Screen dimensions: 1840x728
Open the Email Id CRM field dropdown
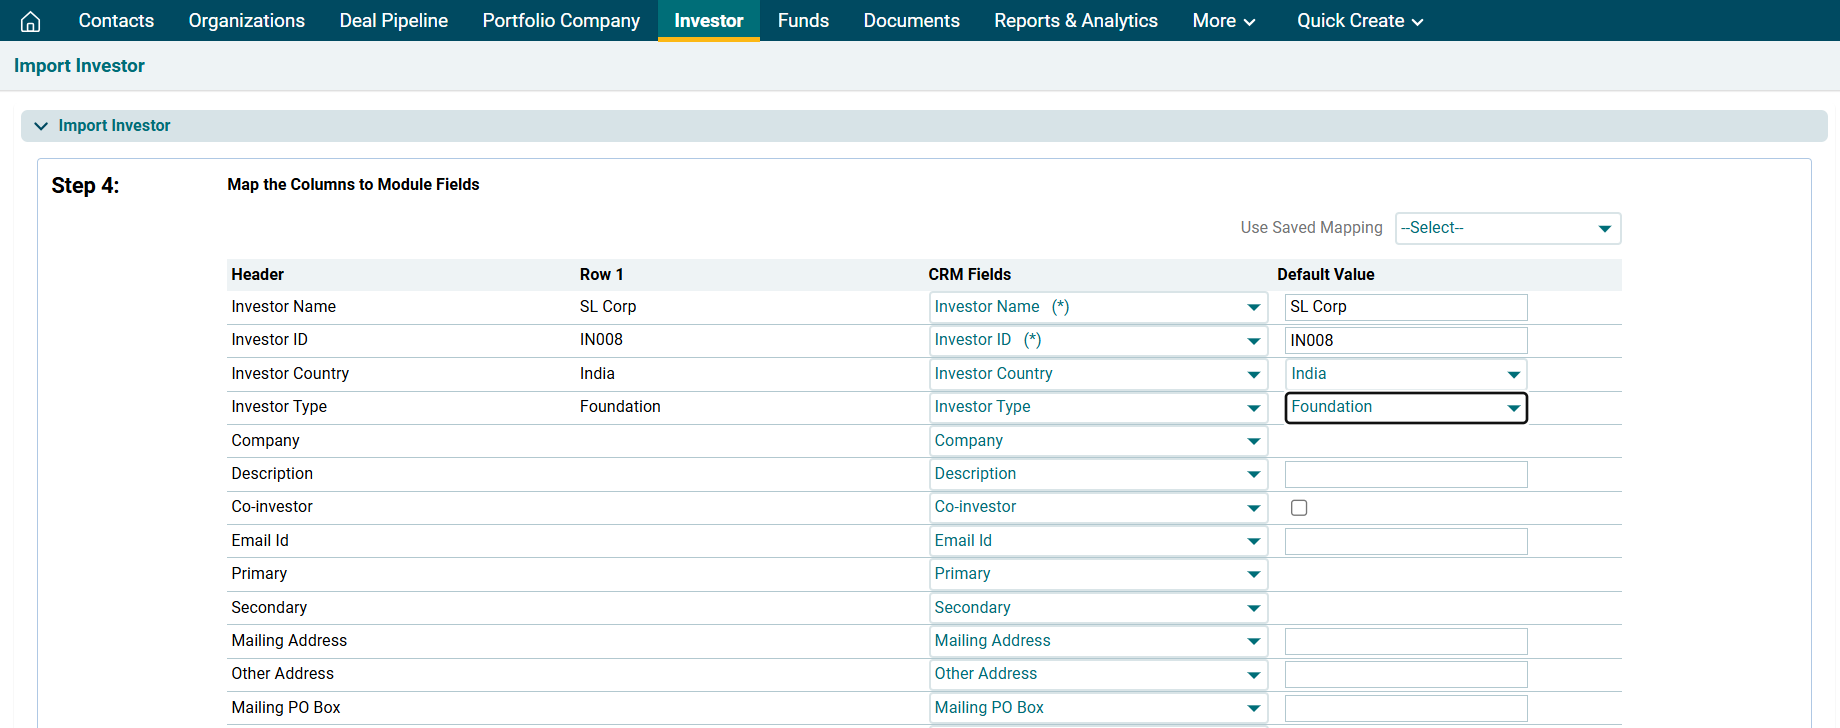[x=1097, y=541]
